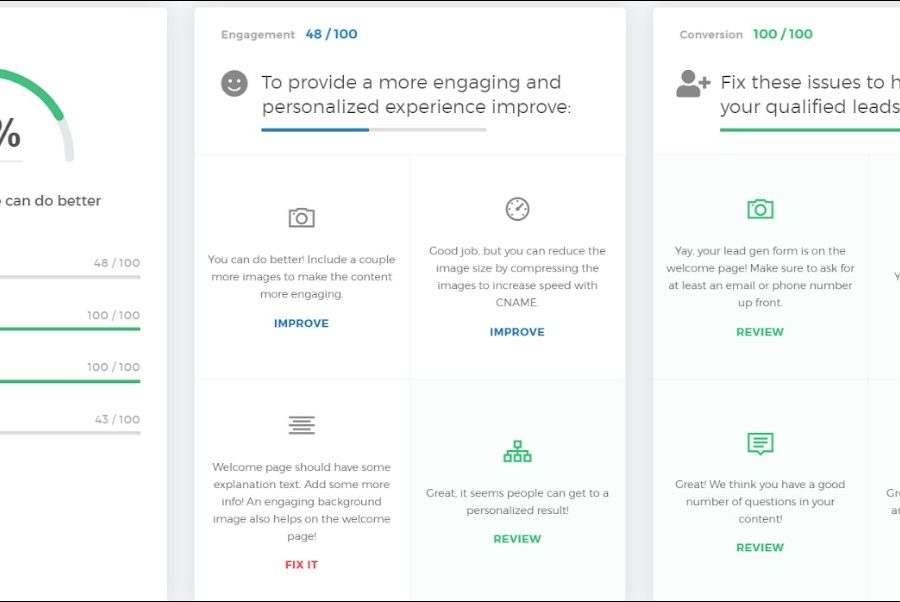Click the speed gauge icon
This screenshot has width=900, height=602.
pos(517,209)
